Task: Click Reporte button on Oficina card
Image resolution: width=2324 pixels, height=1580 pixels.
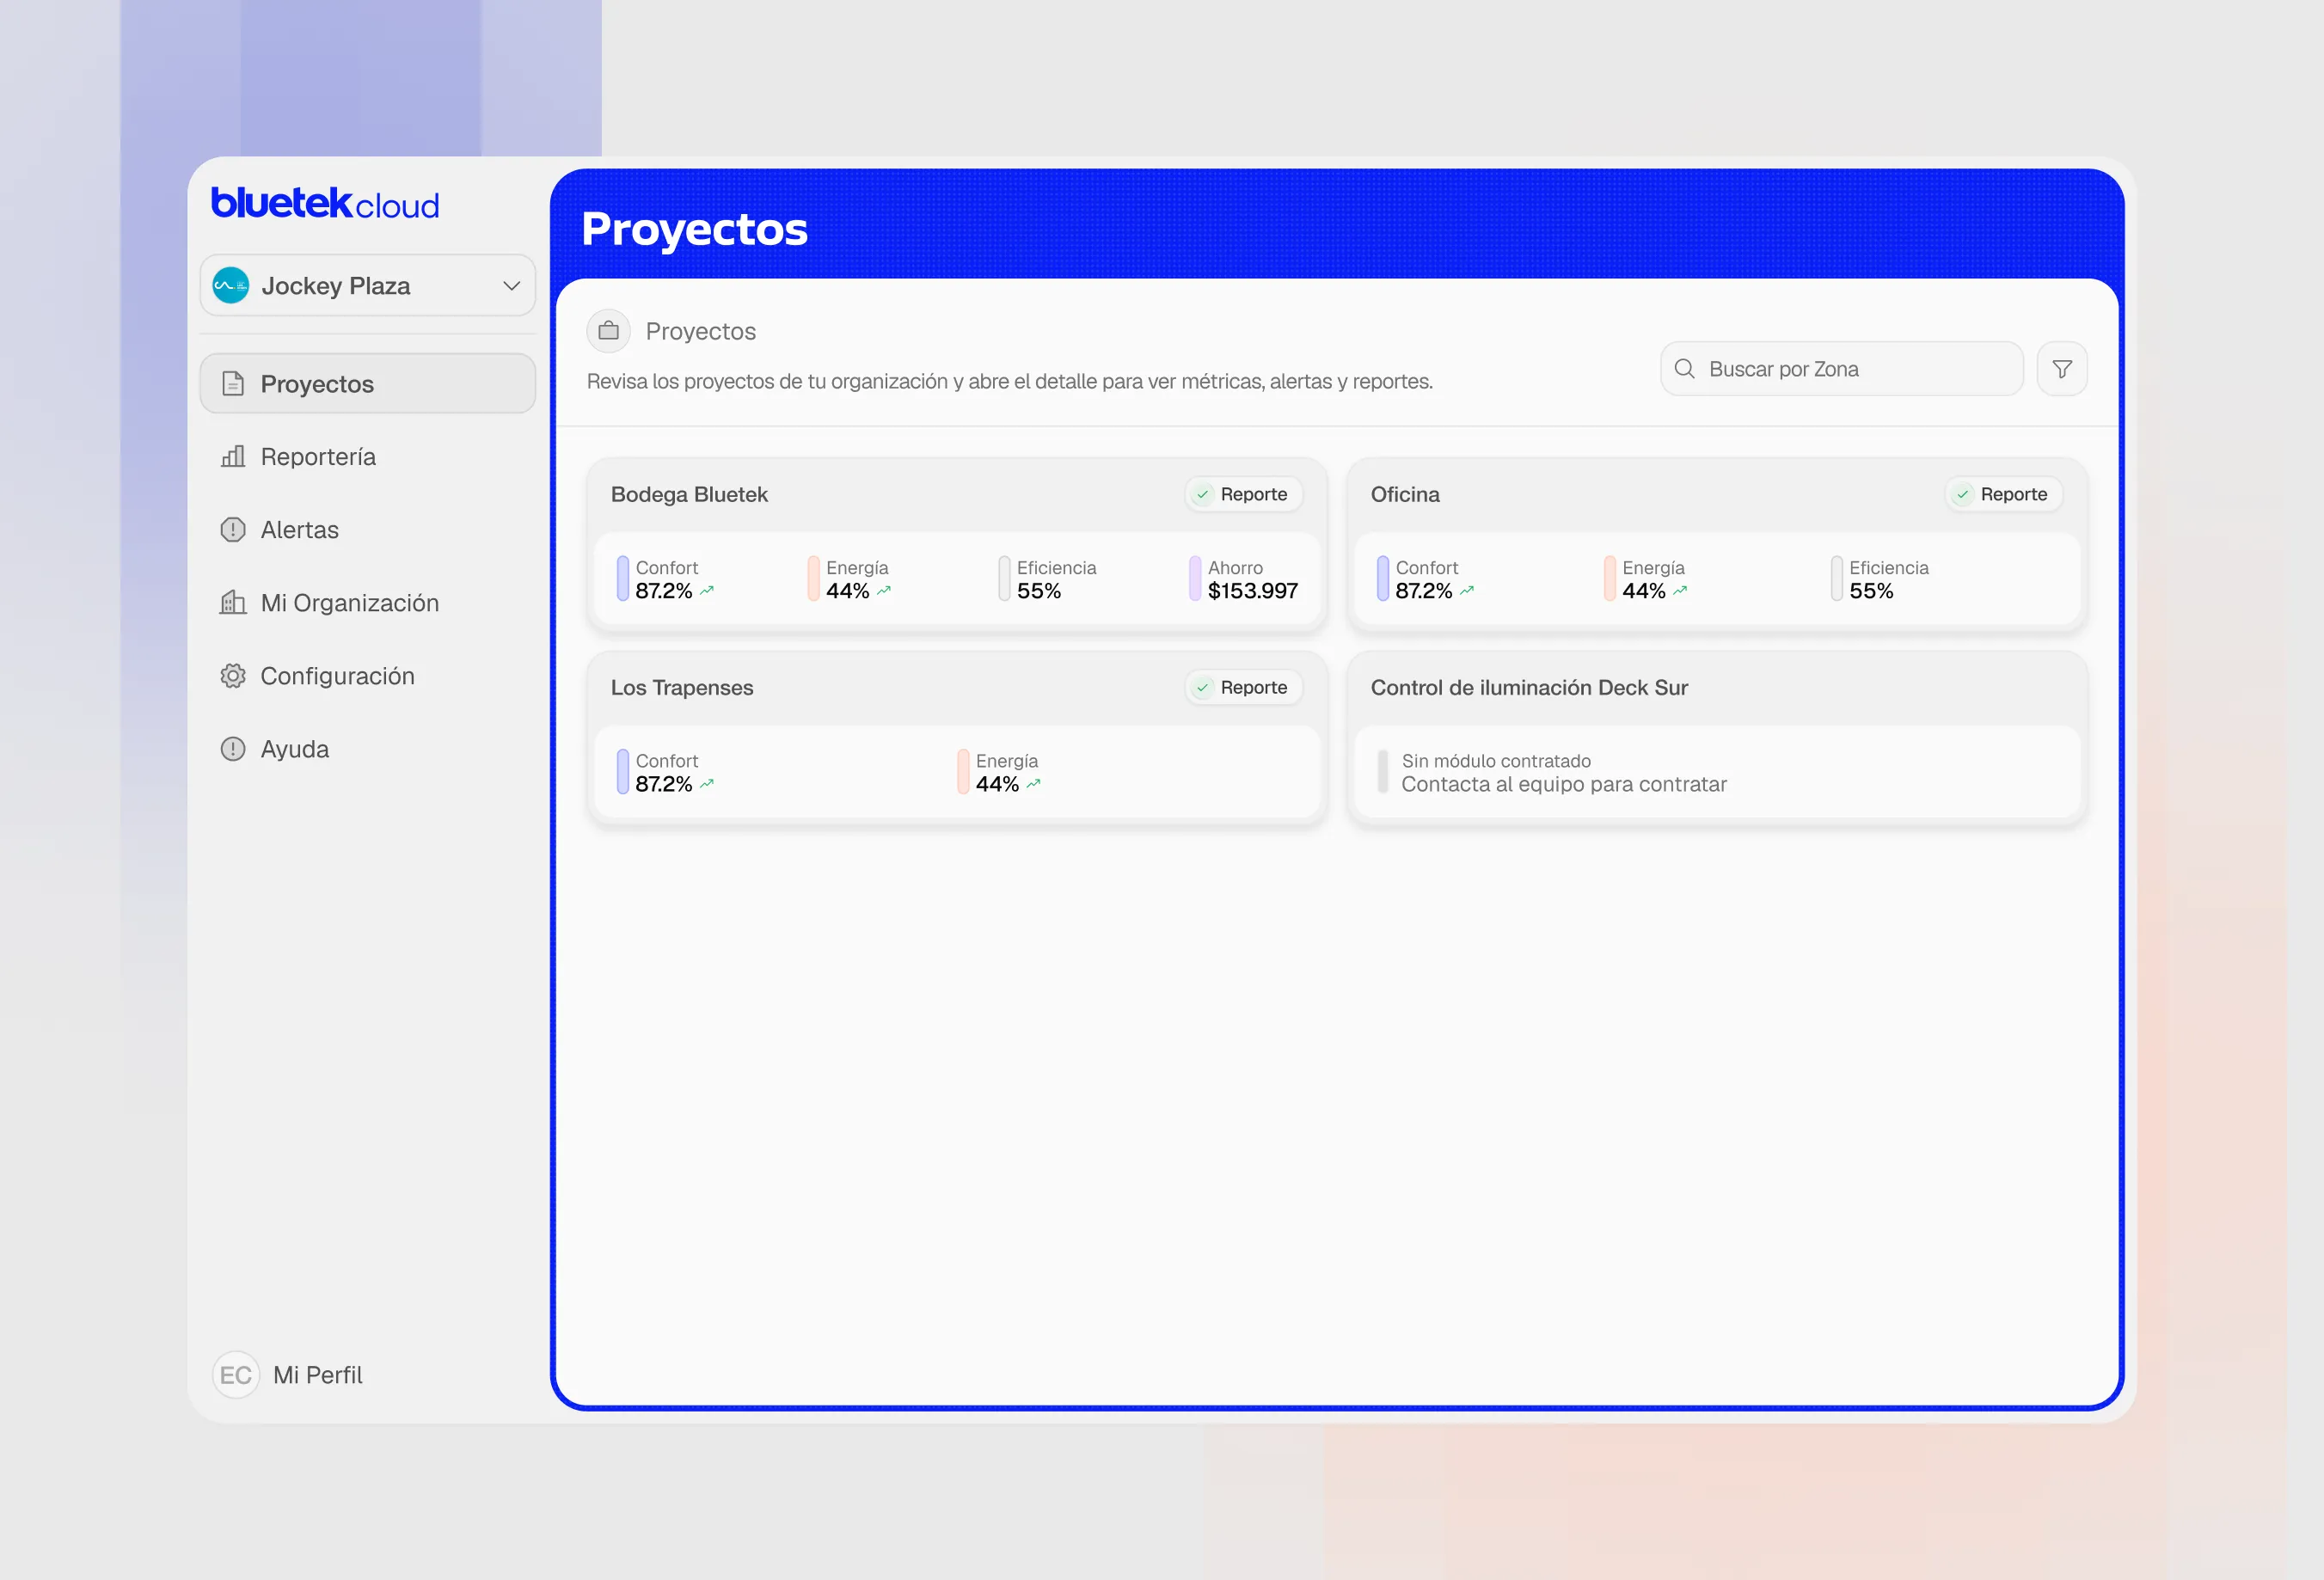Action: [2003, 494]
